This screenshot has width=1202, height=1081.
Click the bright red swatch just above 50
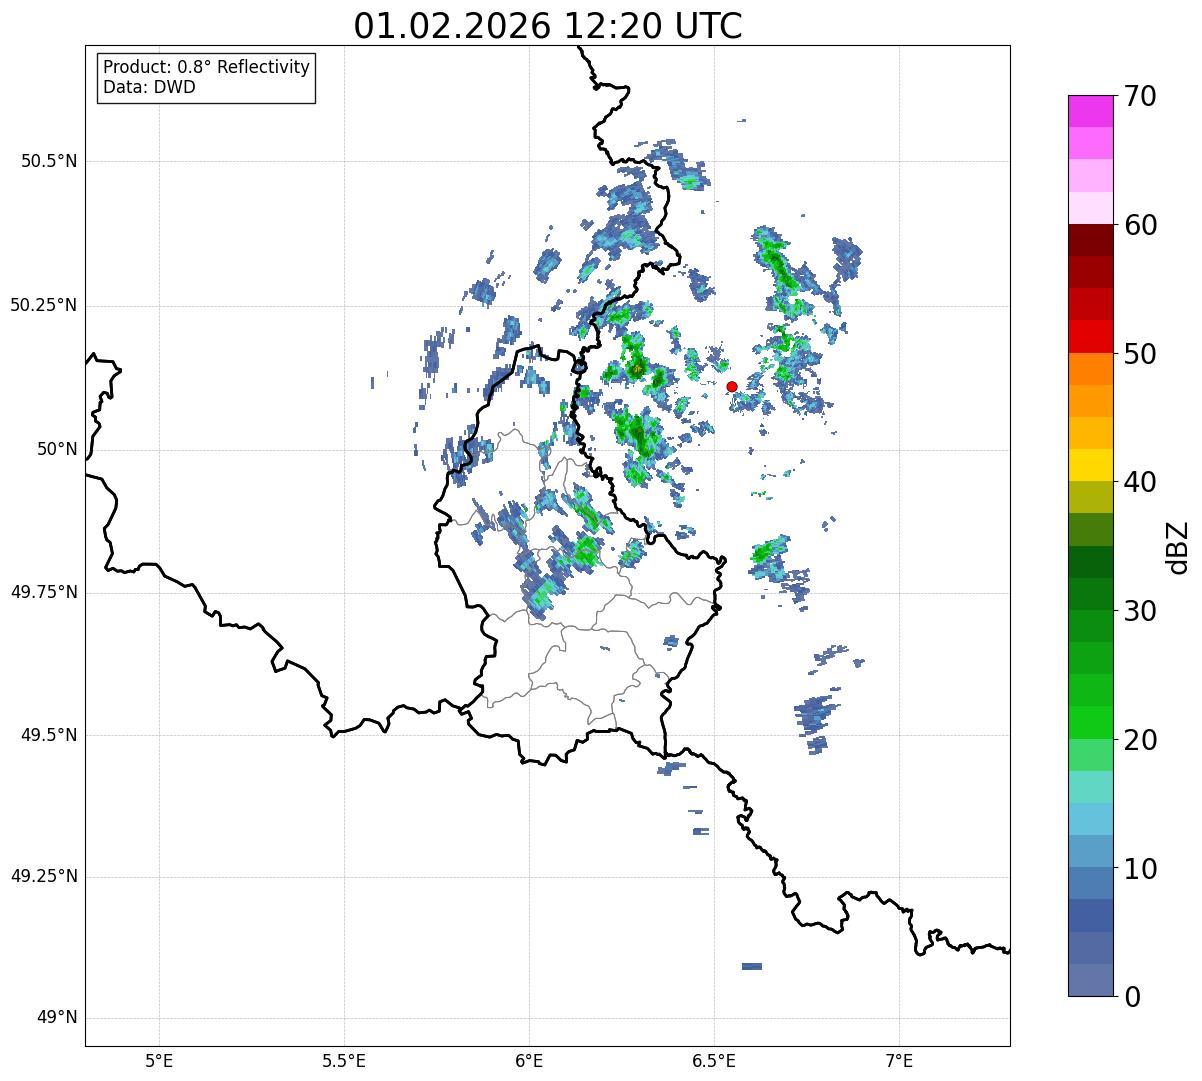pyautogui.click(x=1090, y=336)
